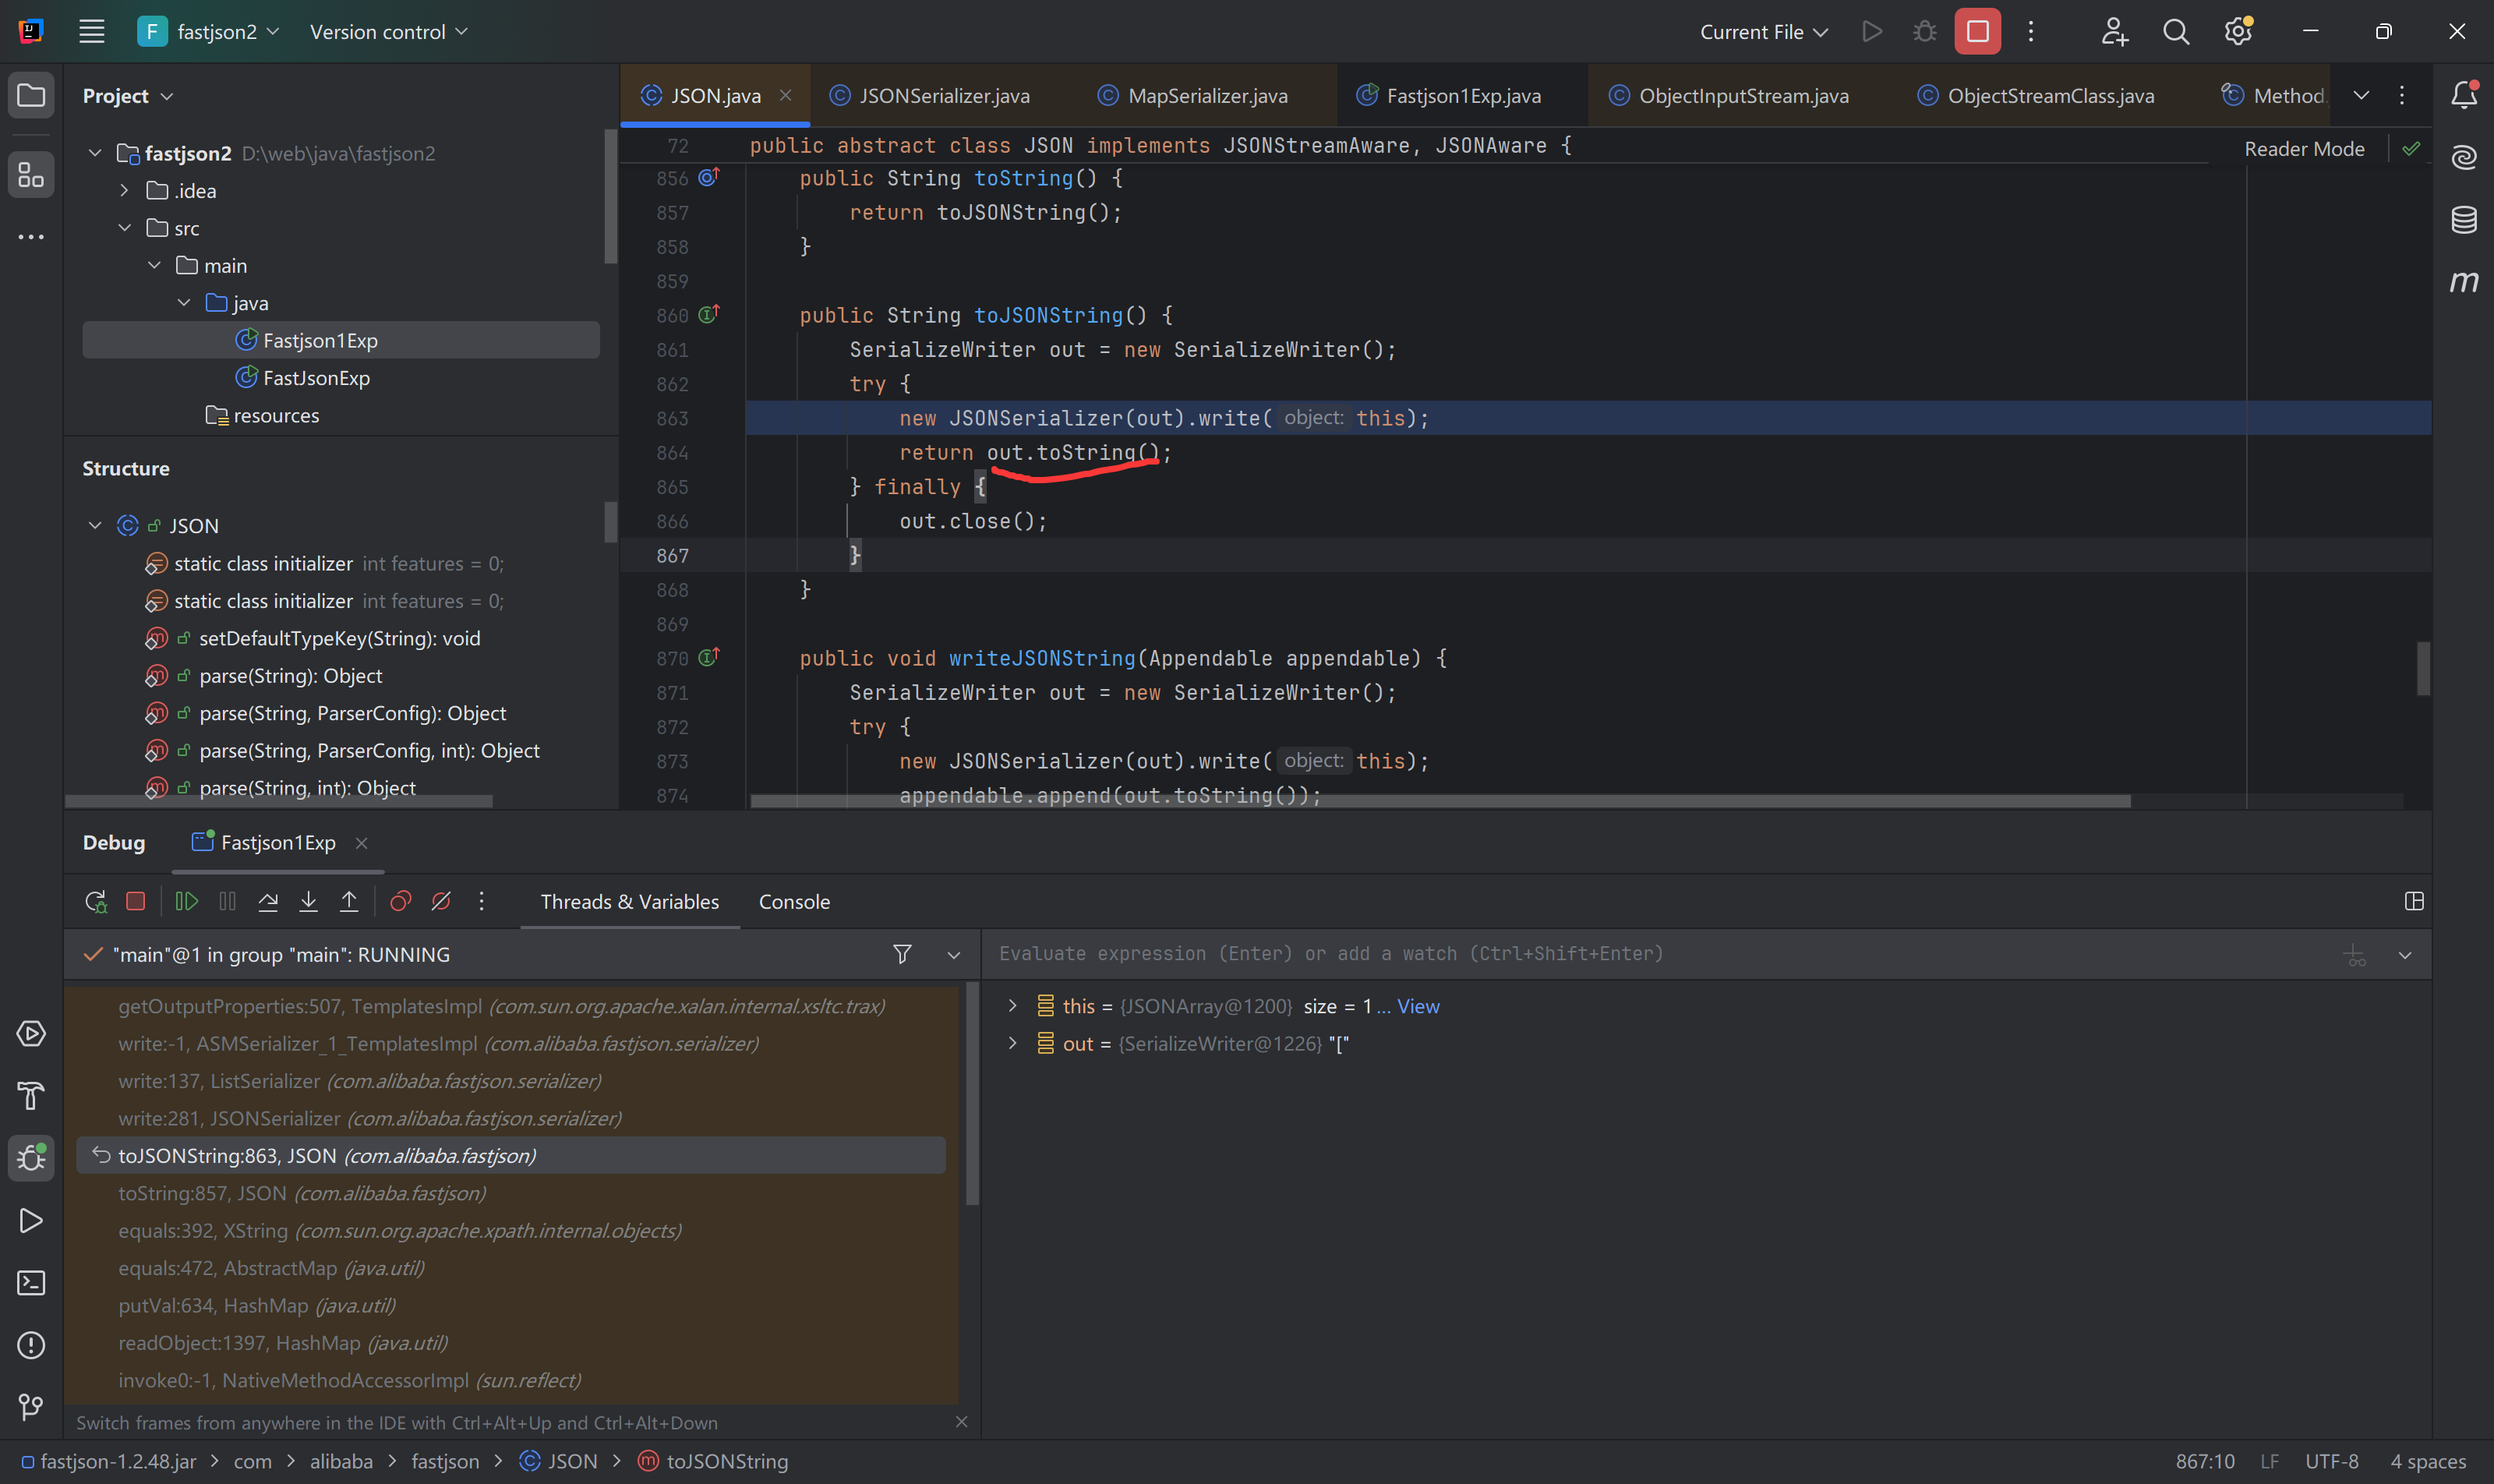Open the thread selector dropdown
The width and height of the screenshot is (2494, 1484).
click(953, 955)
